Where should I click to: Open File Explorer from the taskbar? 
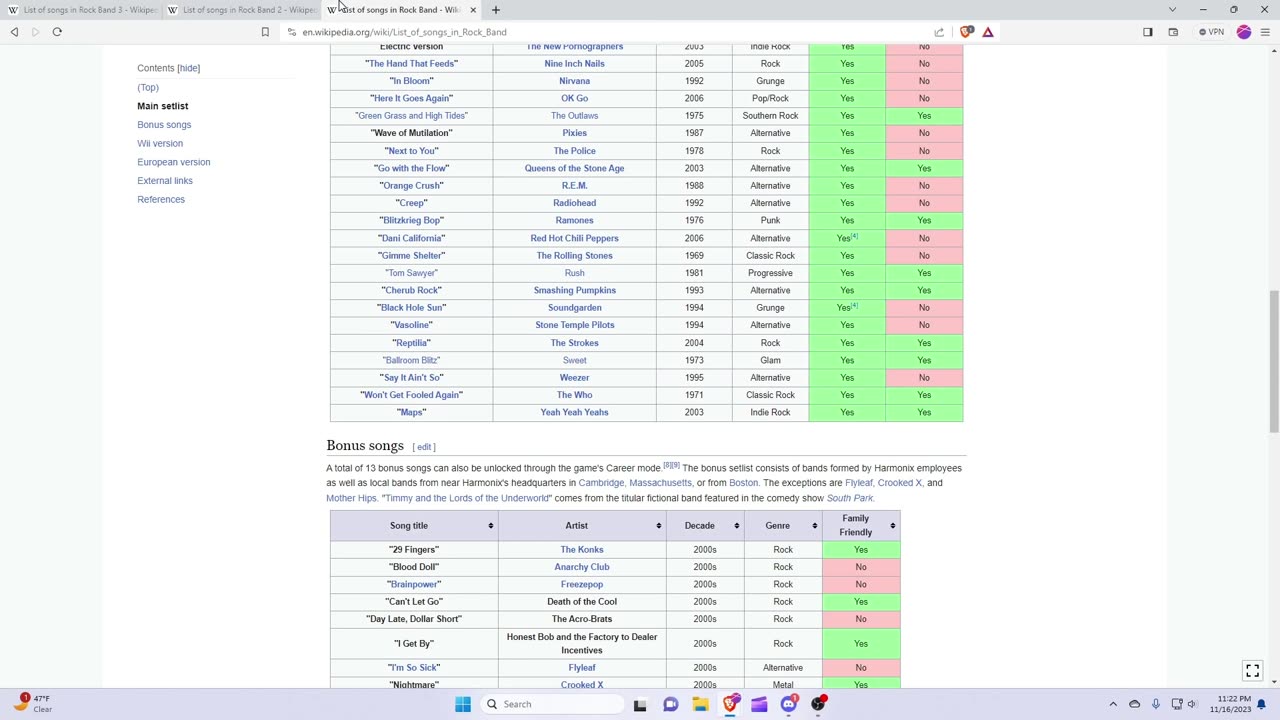[x=700, y=704]
